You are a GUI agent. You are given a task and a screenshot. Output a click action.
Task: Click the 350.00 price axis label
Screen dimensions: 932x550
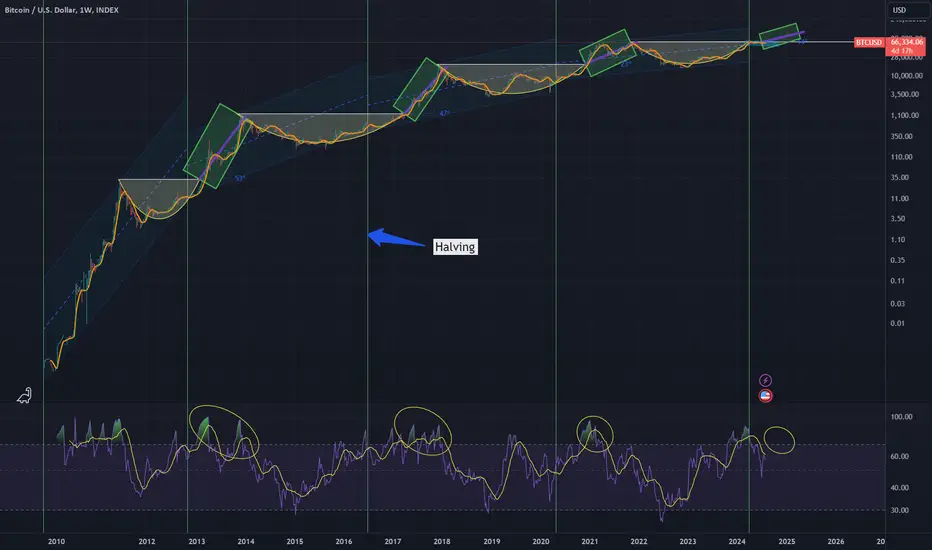[901, 136]
